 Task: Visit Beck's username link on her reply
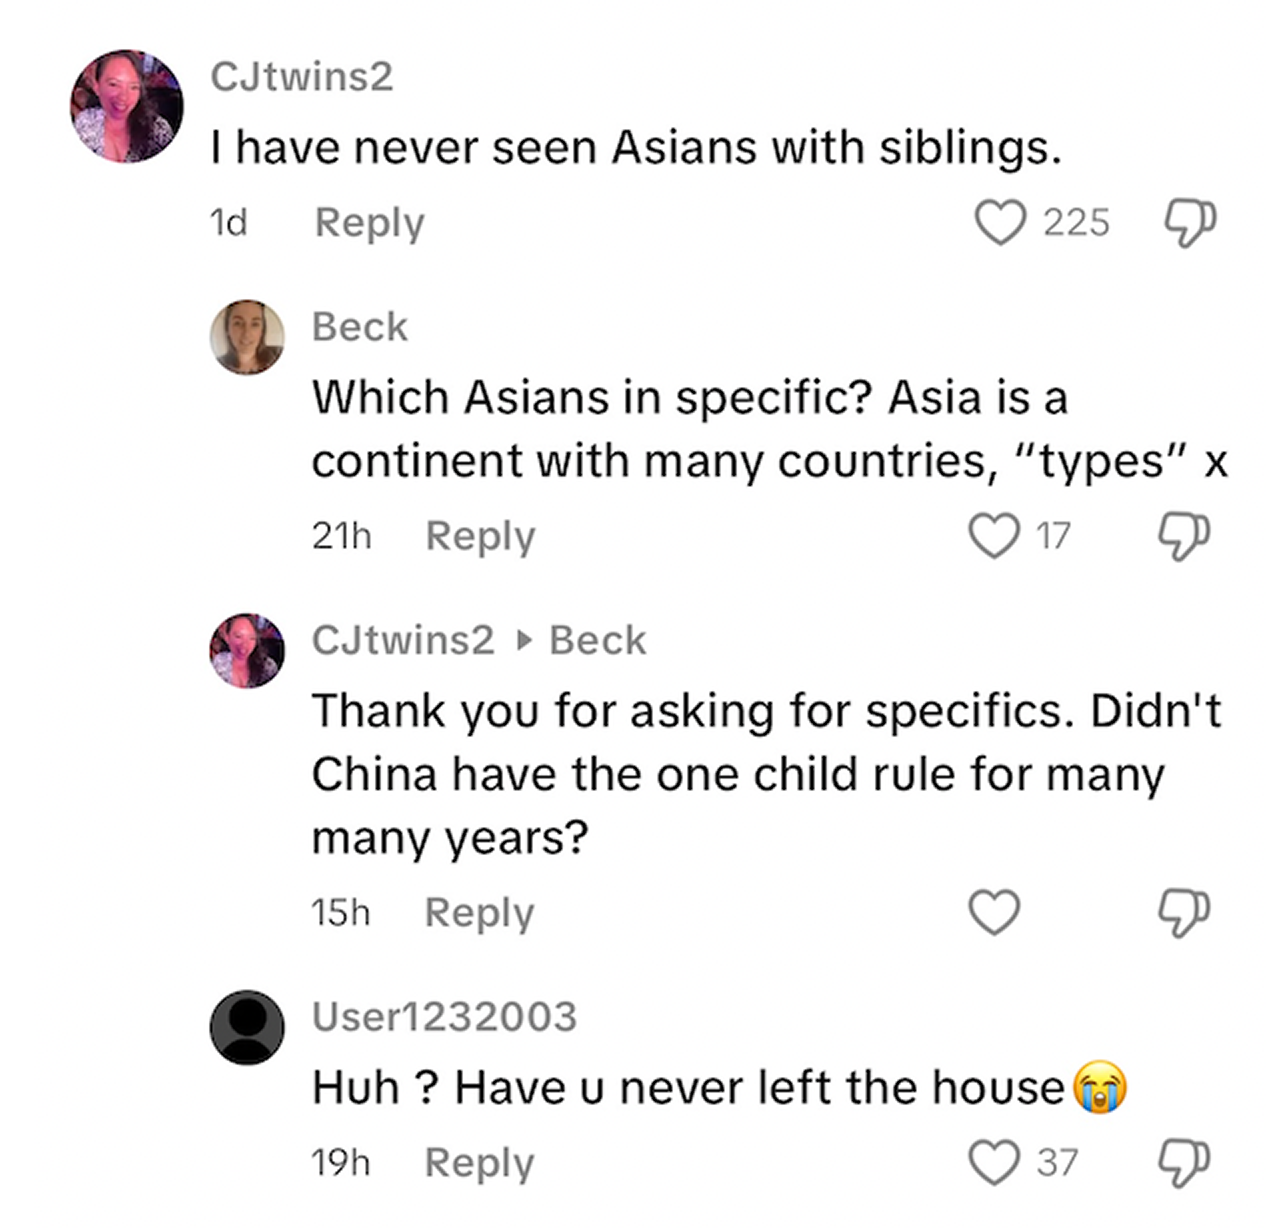[360, 327]
